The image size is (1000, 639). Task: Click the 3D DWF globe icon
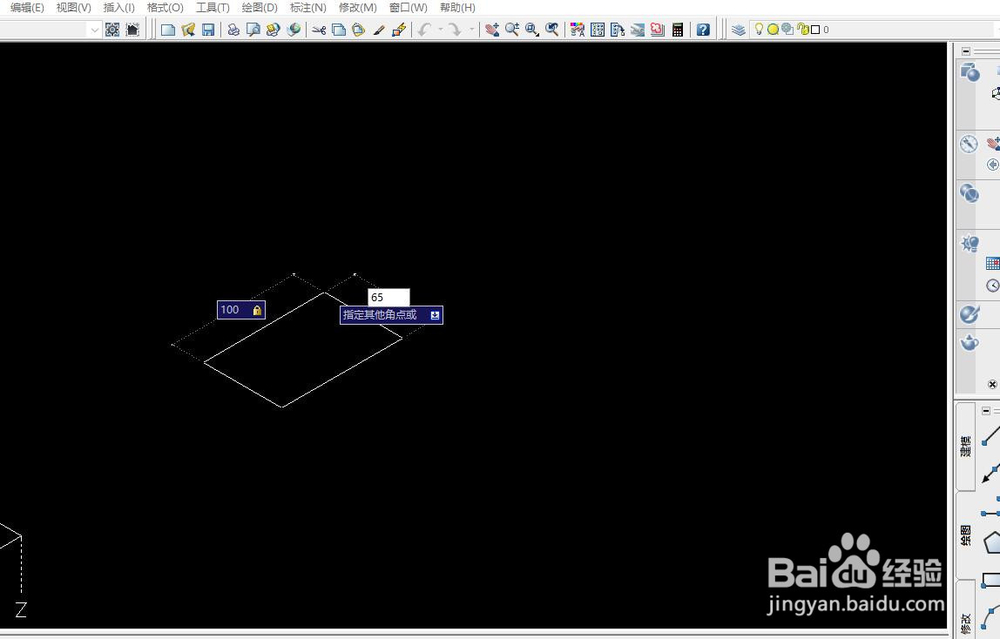click(294, 29)
